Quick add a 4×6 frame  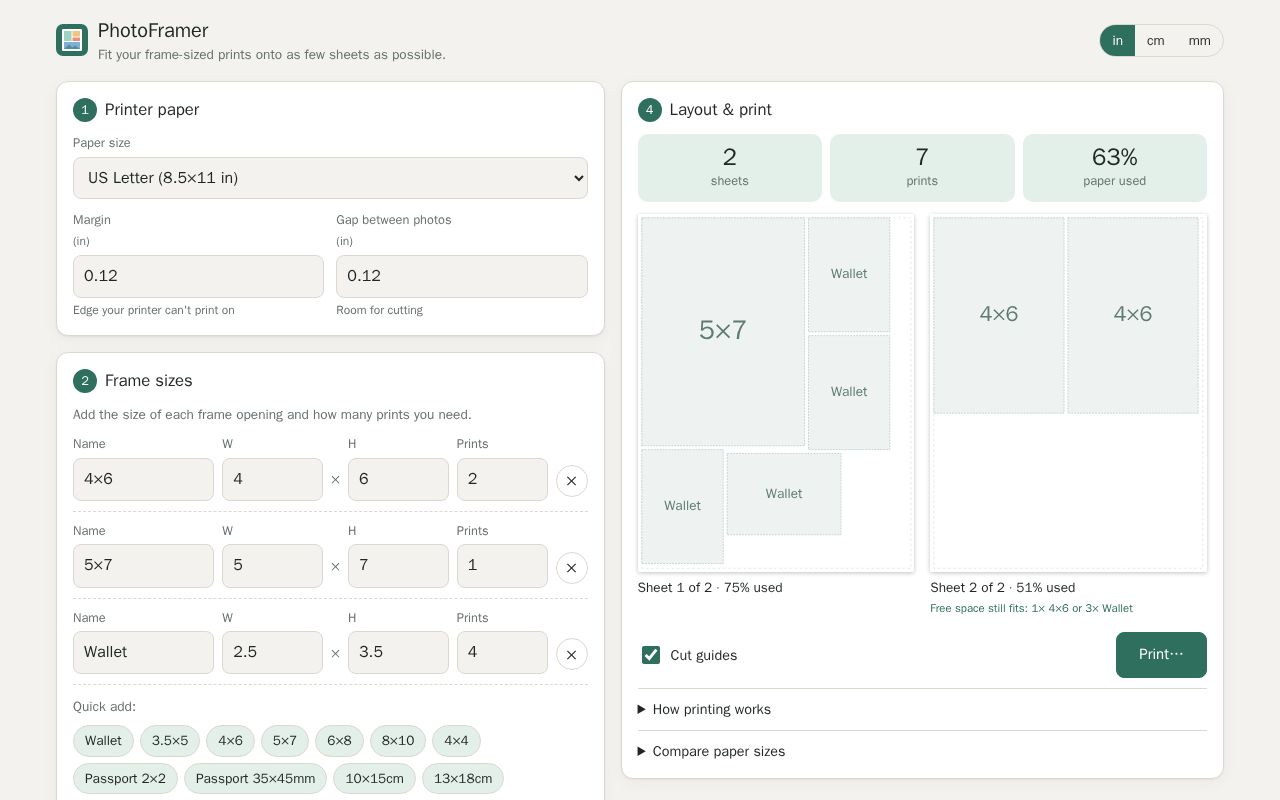[x=230, y=741]
